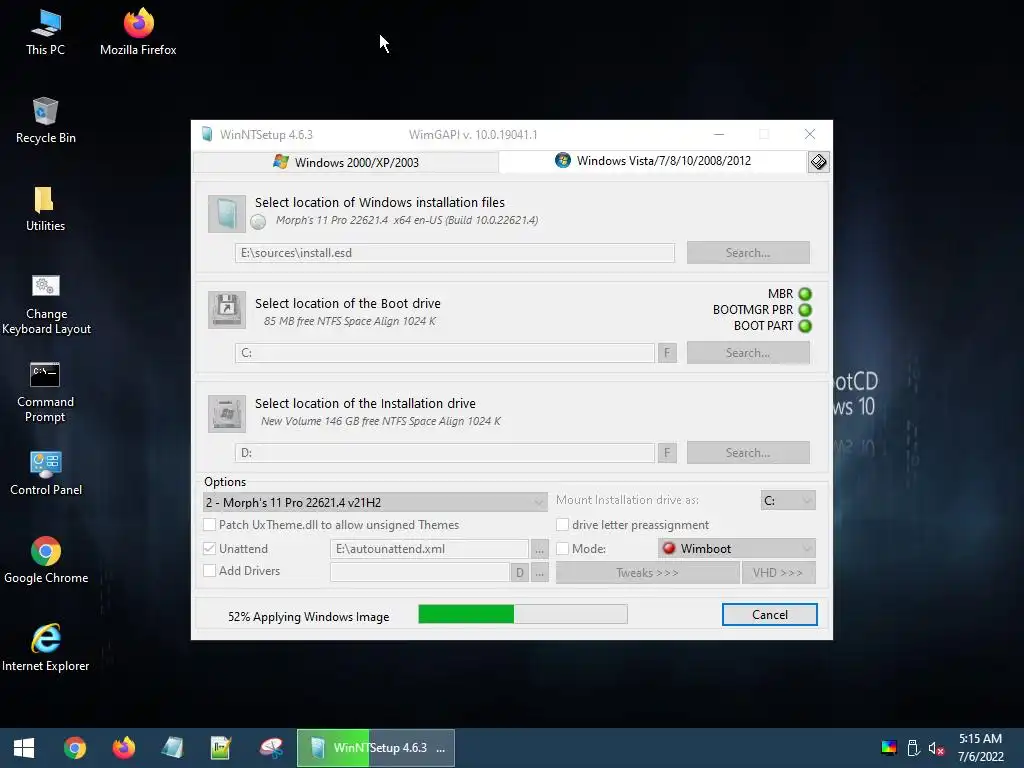Toggle Patch UxTheme.dll checkbox
This screenshot has width=1024, height=768.
[210, 524]
